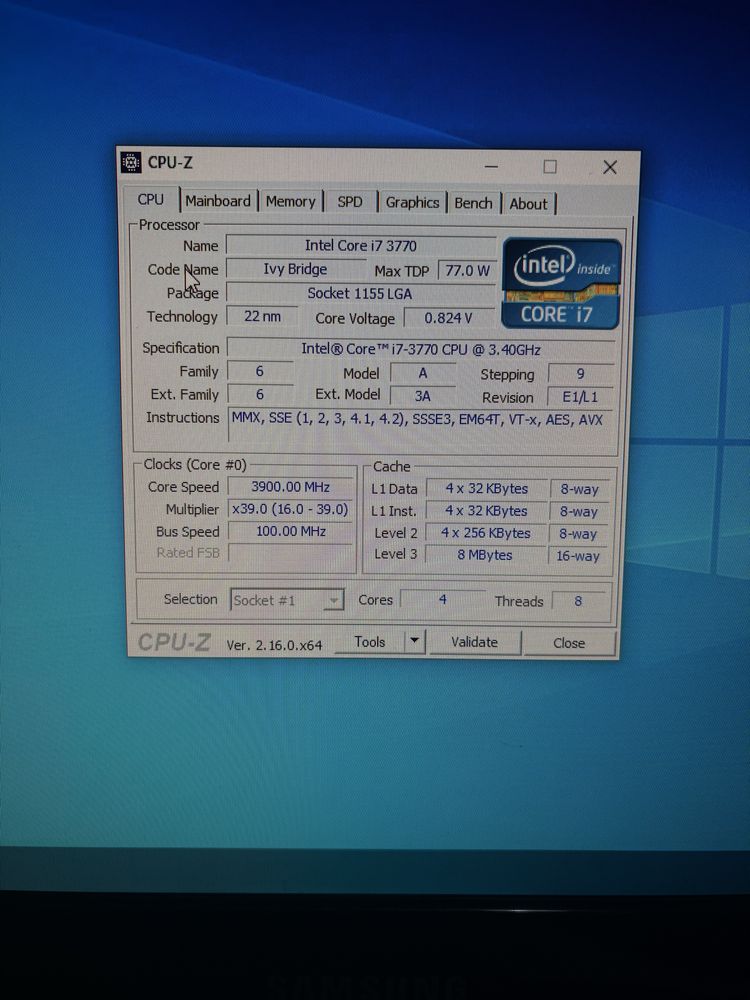This screenshot has width=750, height=1000.
Task: Click the Intel Core i7 logo badge
Action: (561, 283)
